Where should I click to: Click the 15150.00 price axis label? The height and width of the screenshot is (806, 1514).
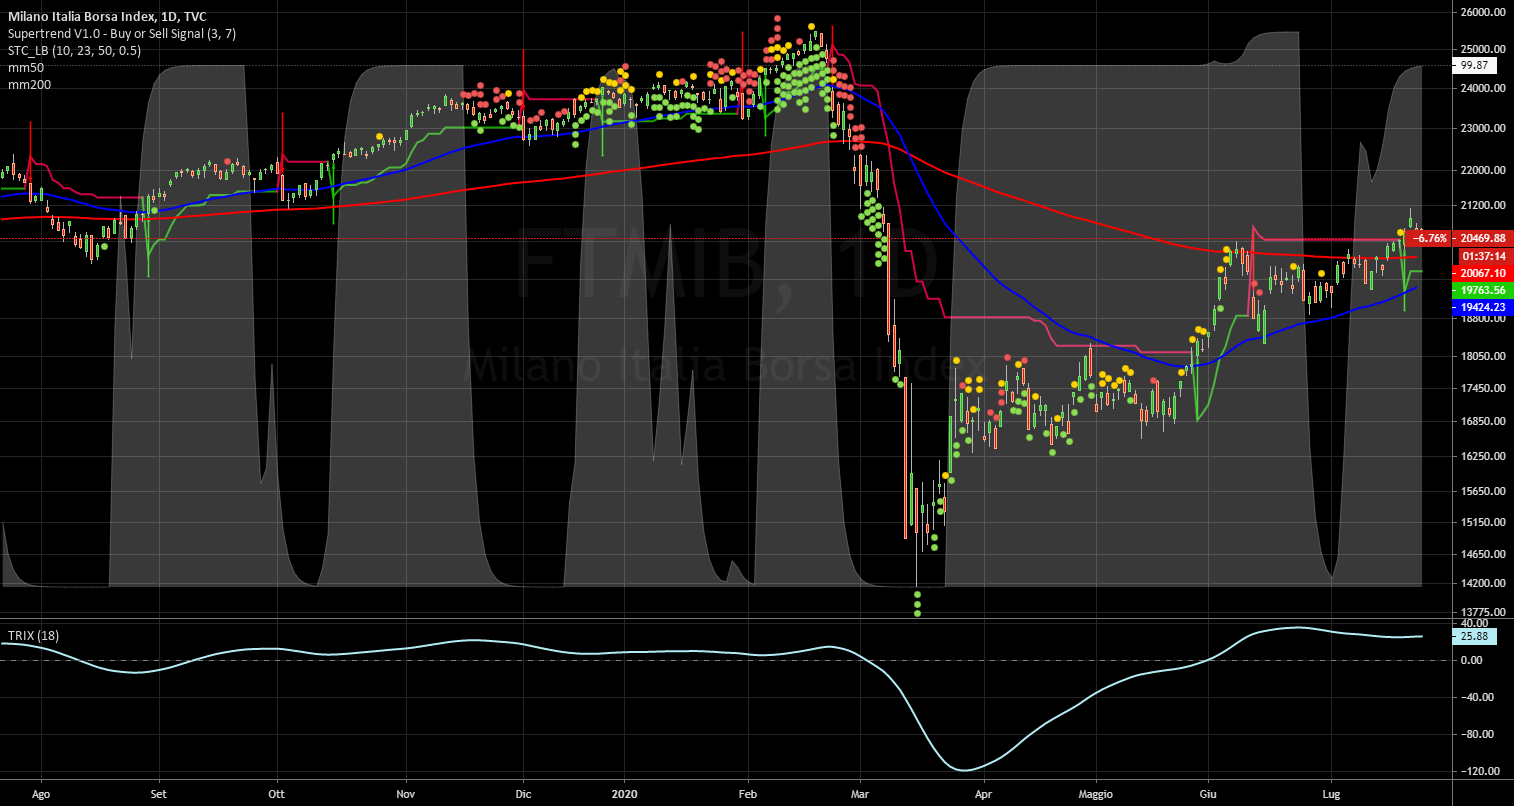point(1481,522)
